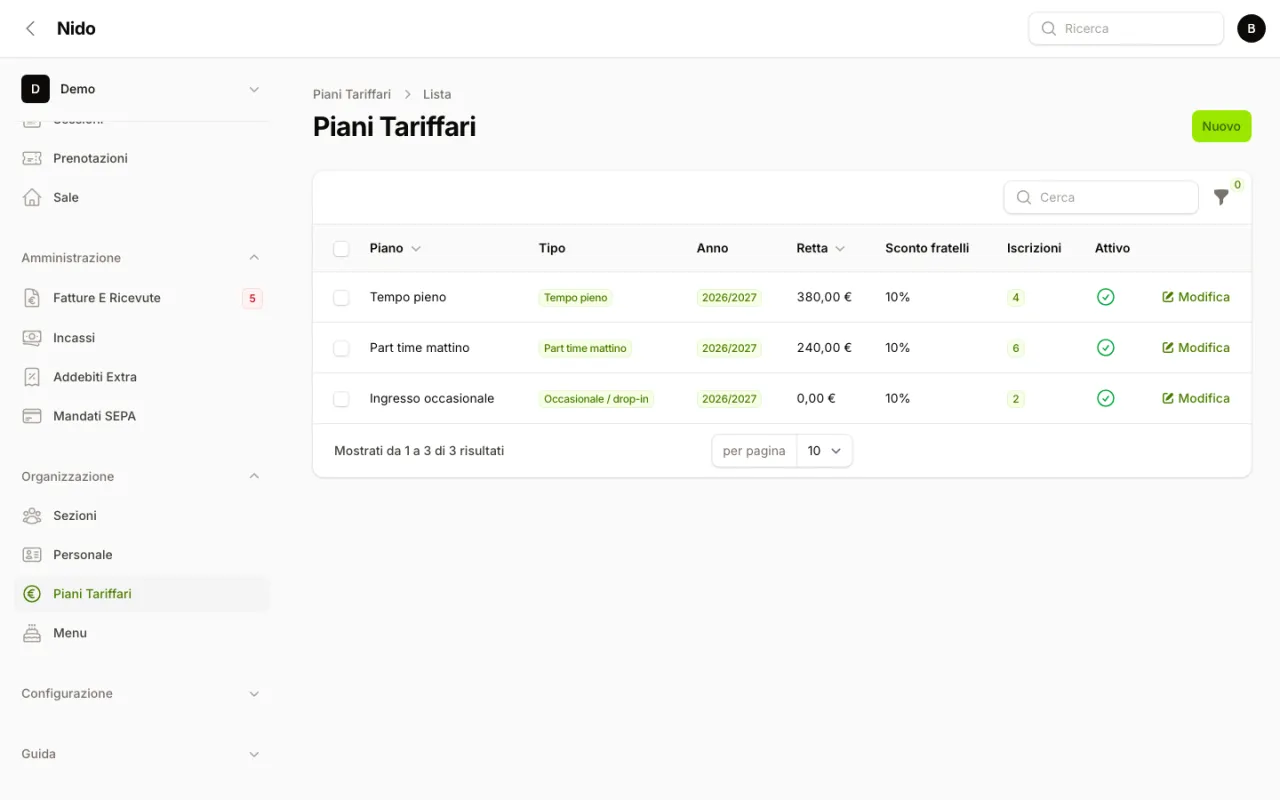Click the Piani Tariffari euro icon
Screen dimensions: 1280x800
point(32,594)
